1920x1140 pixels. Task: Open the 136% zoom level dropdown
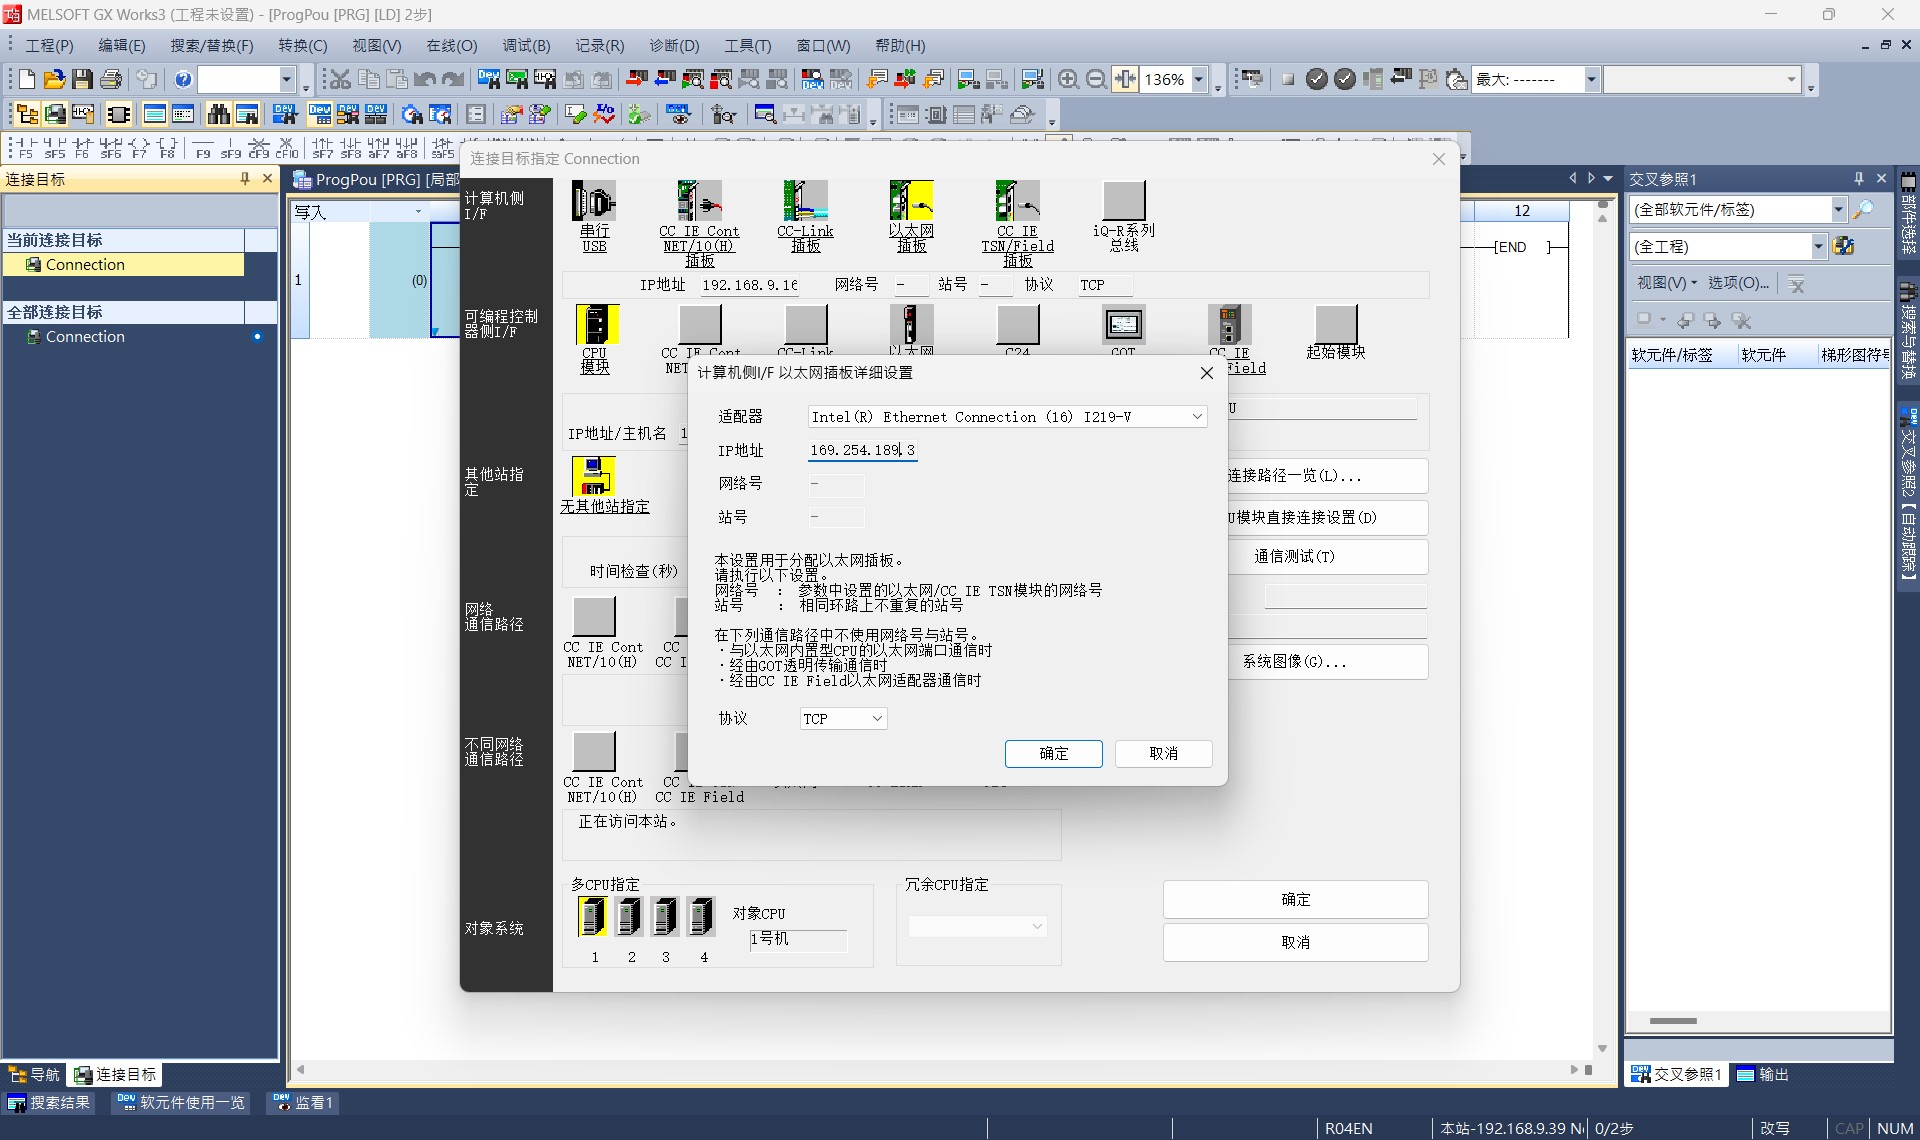point(1199,79)
